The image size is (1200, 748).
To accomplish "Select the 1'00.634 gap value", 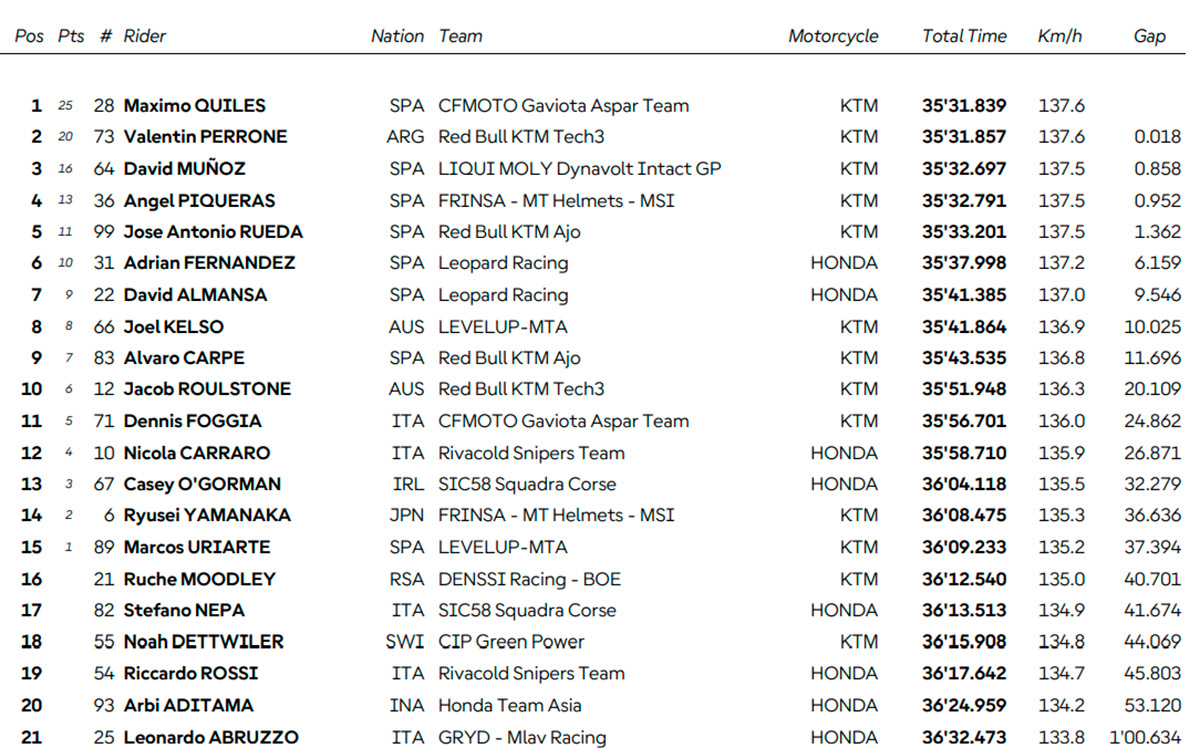I will 1145,738.
